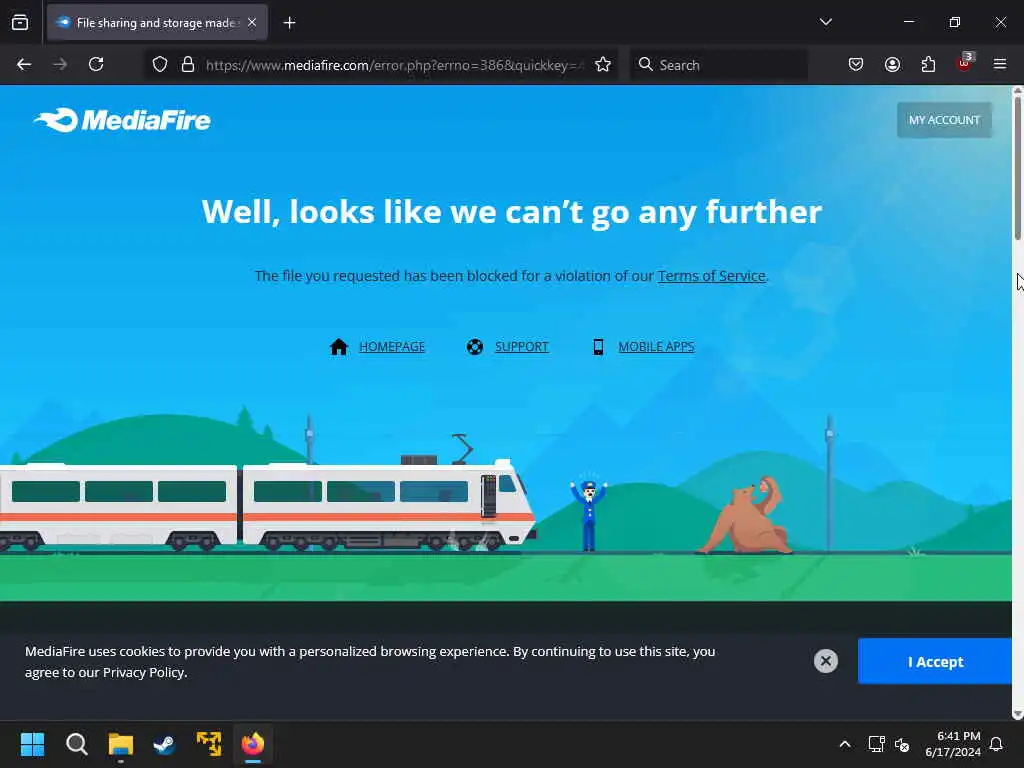Click the house icon beside HOMEPAGE
Viewport: 1024px width, 768px height.
[x=339, y=347]
